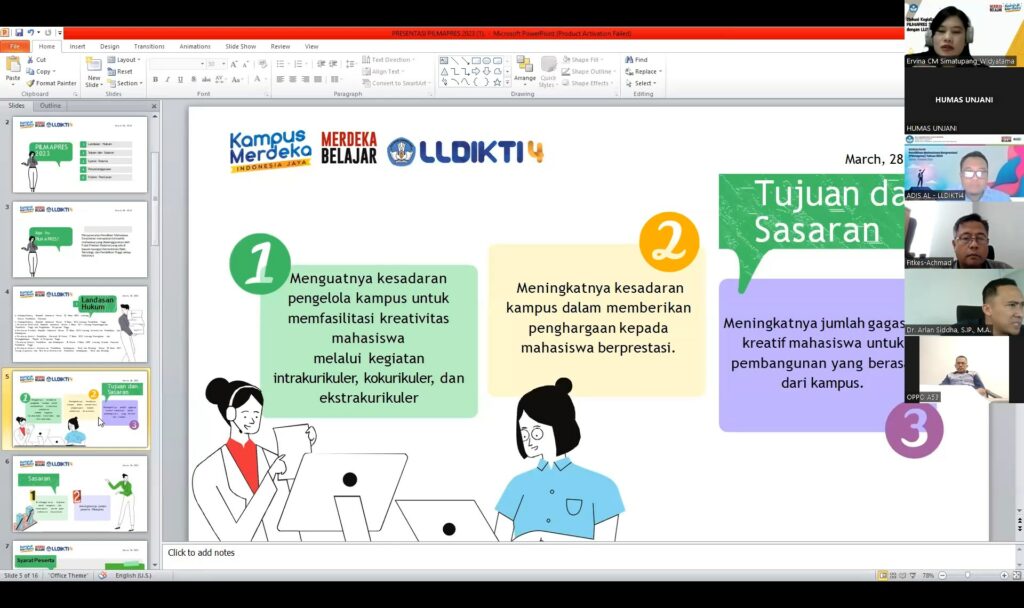Viewport: 1024px width, 608px height.
Task: Toggle Align Text Right
Action: coord(305,80)
